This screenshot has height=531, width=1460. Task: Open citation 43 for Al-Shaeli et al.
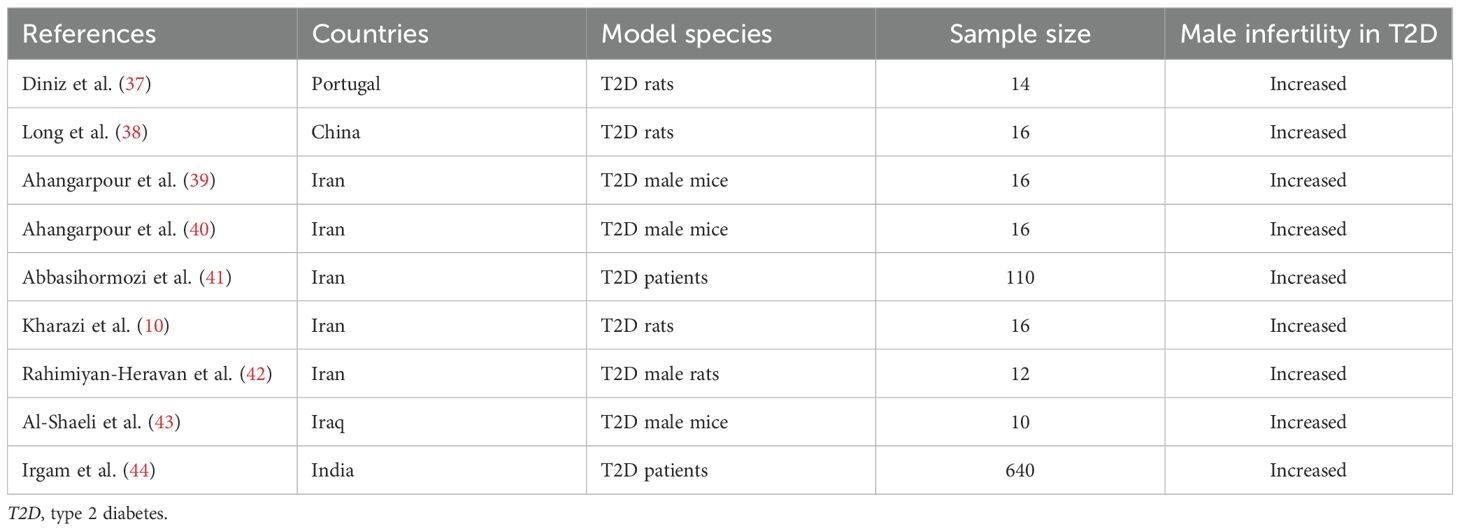[163, 422]
